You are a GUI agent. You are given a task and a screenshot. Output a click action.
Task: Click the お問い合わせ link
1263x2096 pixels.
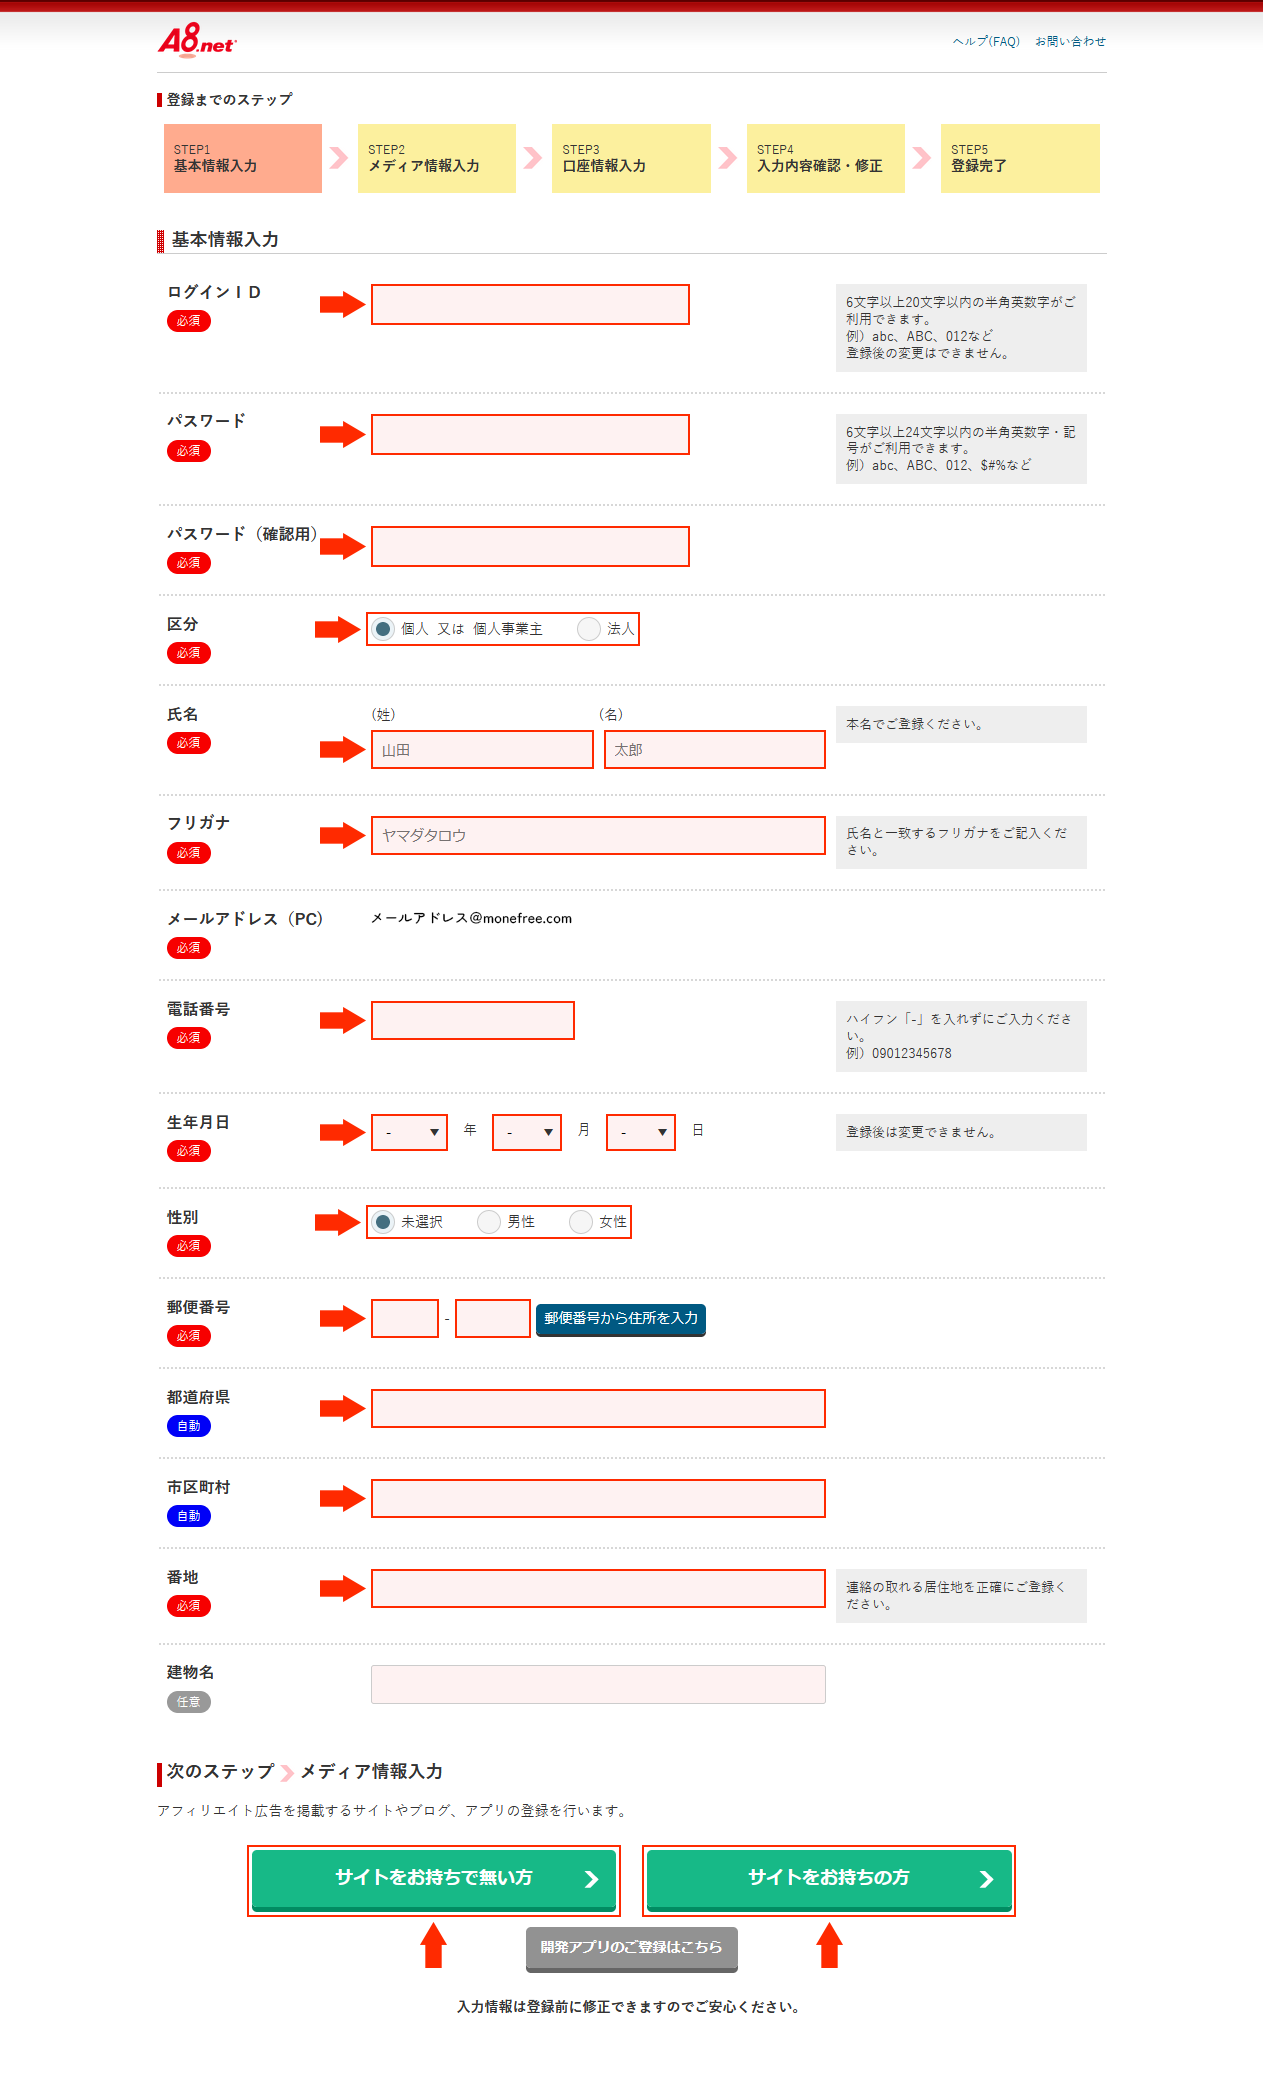click(x=1072, y=41)
